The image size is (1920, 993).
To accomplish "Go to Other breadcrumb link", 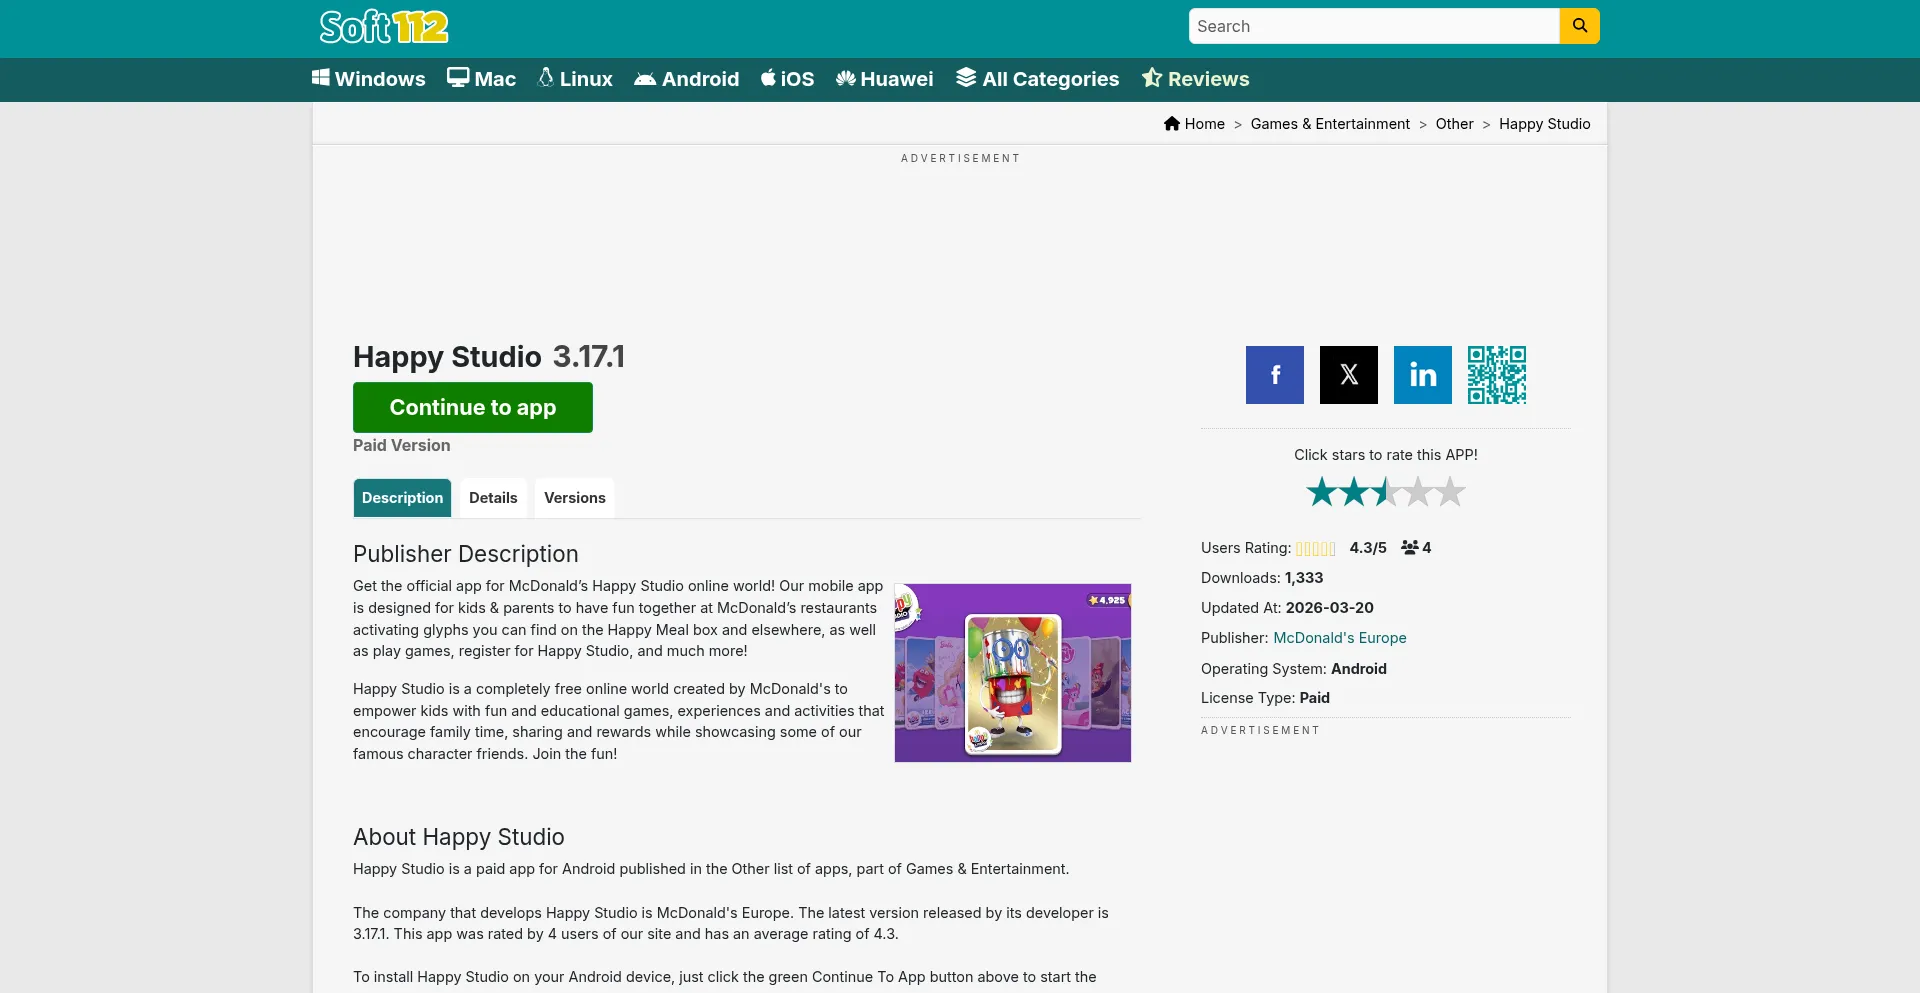I will click(x=1455, y=124).
